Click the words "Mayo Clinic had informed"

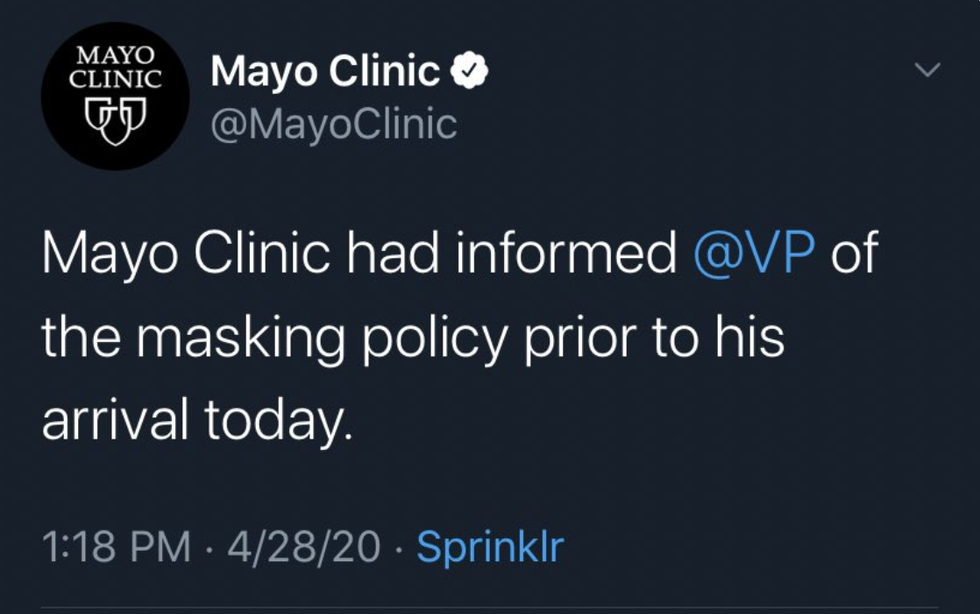pos(358,256)
